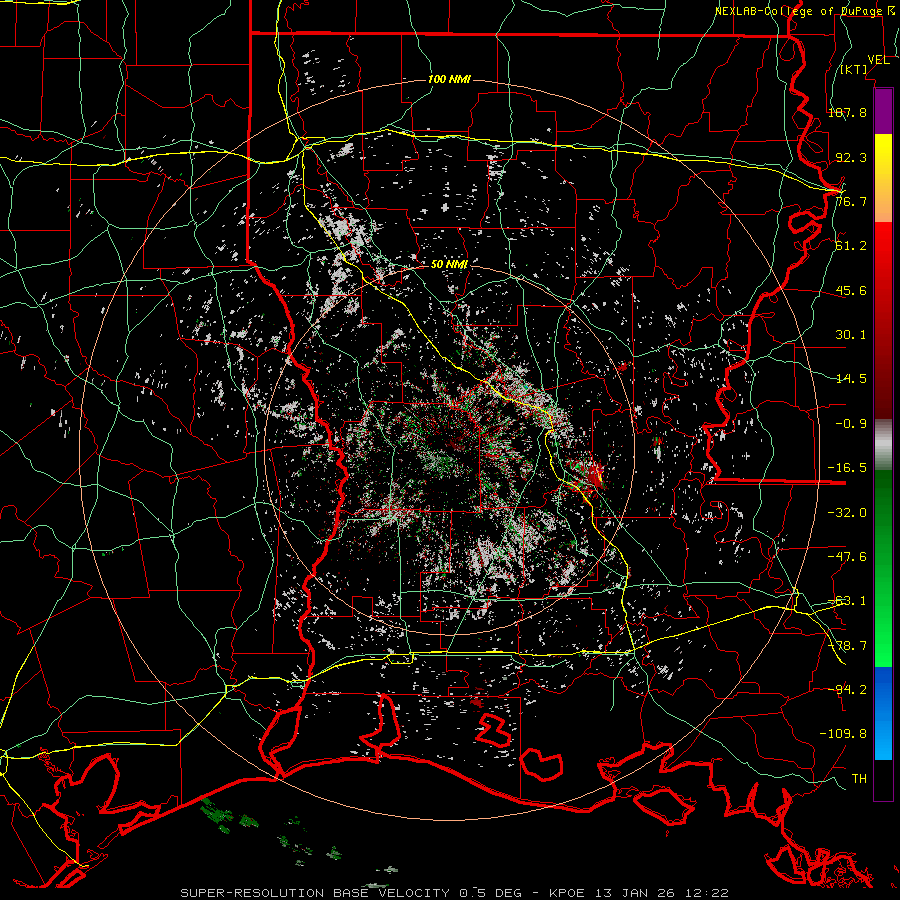Click the 30.1 velocity scale value
900x900 pixels.
coord(851,335)
